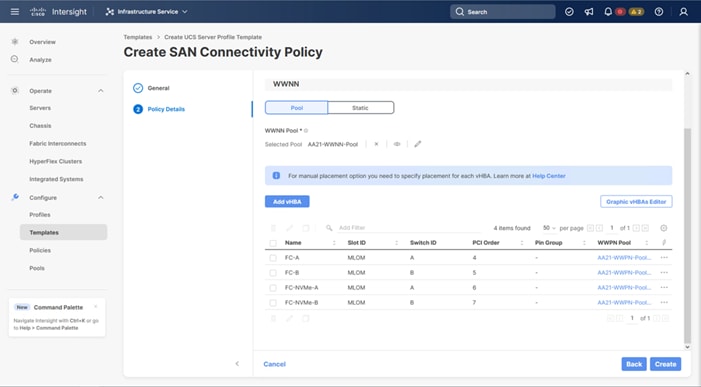Open the hamburger navigation menu
The image size is (701, 387).
(15, 12)
